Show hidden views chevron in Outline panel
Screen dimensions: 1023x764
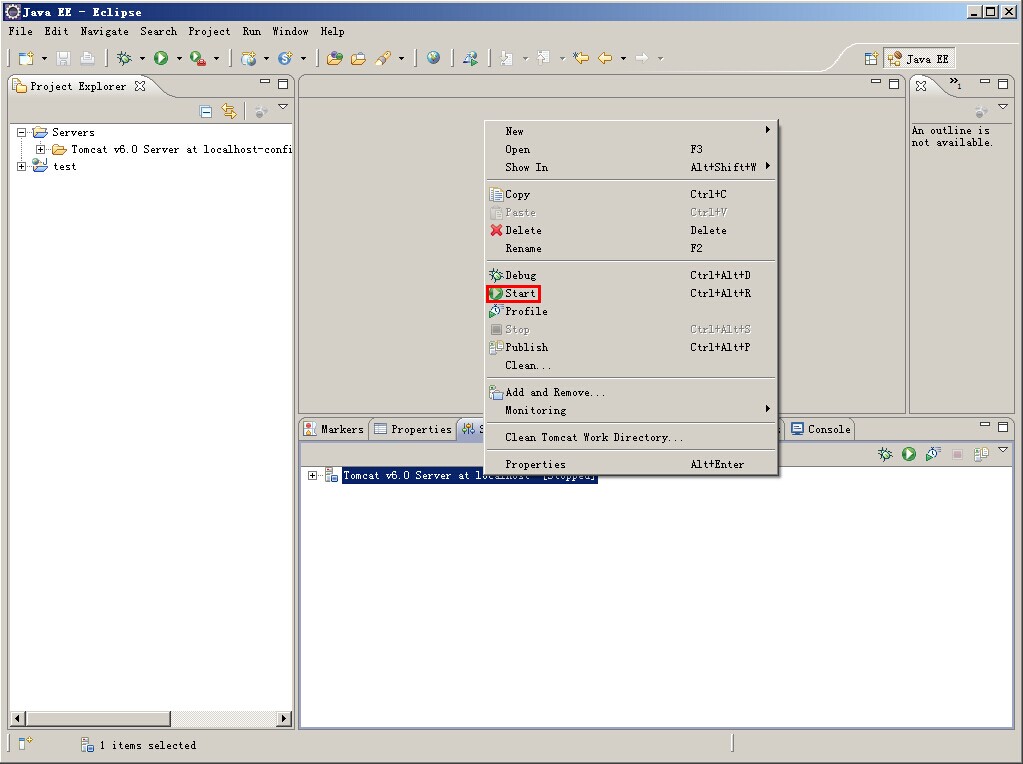pos(955,83)
